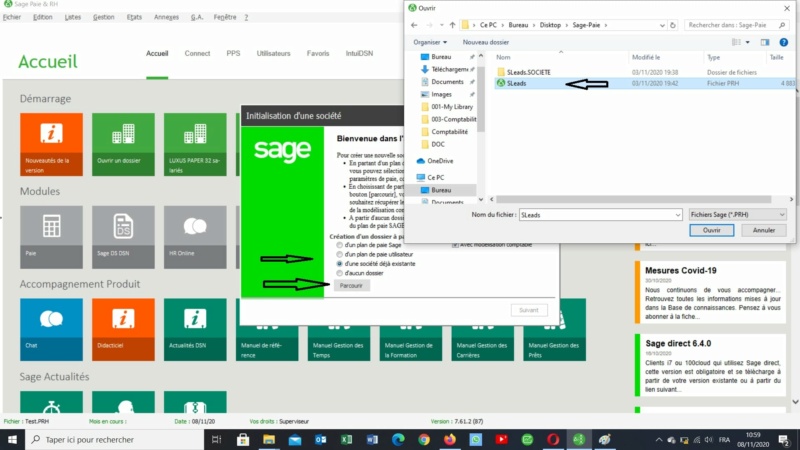Open Word from the taskbar
This screenshot has width=800, height=450.
click(372, 439)
